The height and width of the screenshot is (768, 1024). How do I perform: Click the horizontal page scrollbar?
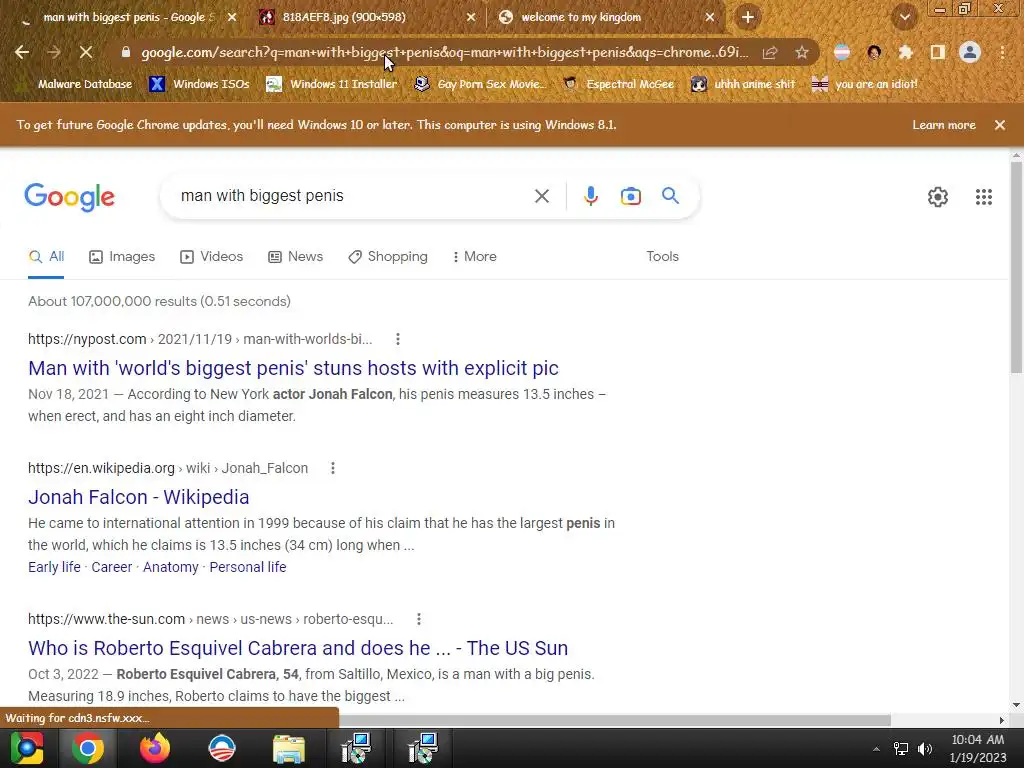[614, 720]
